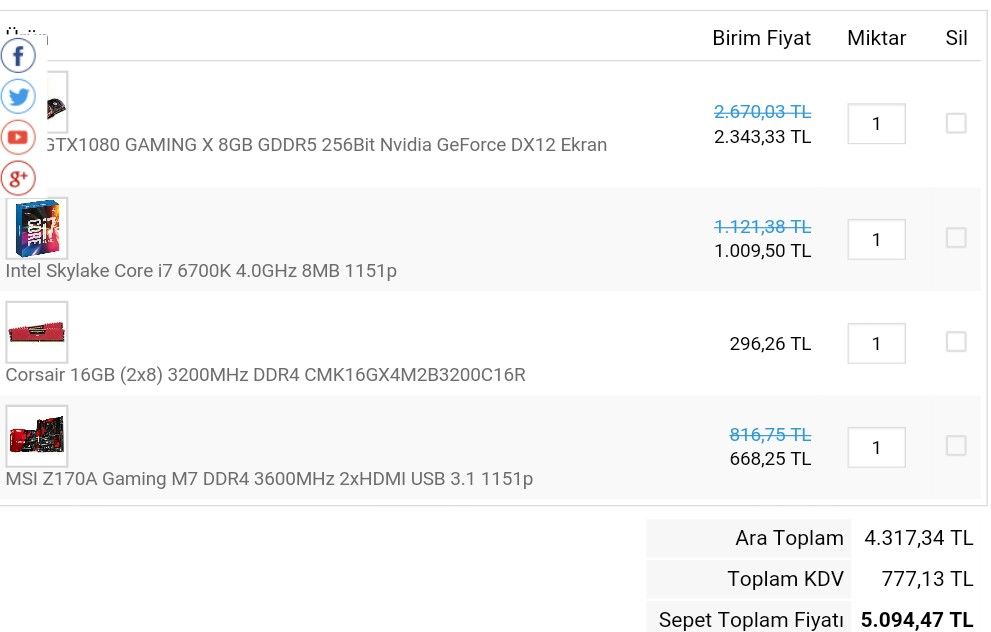This screenshot has width=991, height=632.
Task: Open the Intel Core i7 product thumbnail
Action: point(37,228)
